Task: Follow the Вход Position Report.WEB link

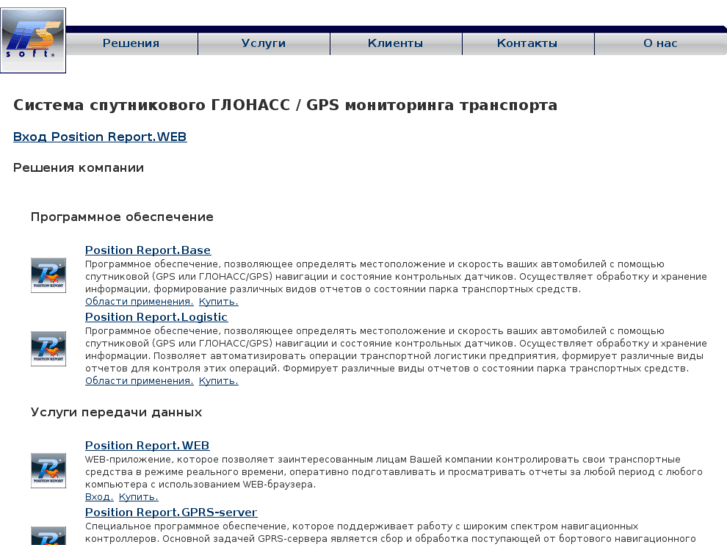Action: (x=100, y=137)
